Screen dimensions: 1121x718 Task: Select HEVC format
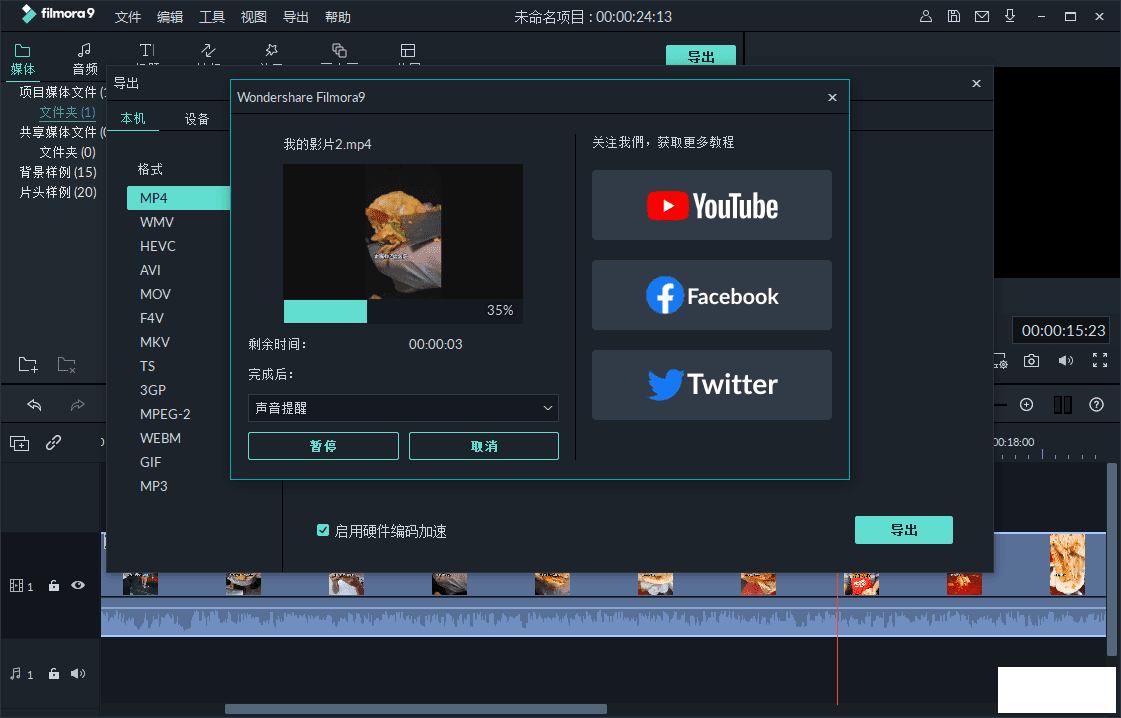point(158,246)
